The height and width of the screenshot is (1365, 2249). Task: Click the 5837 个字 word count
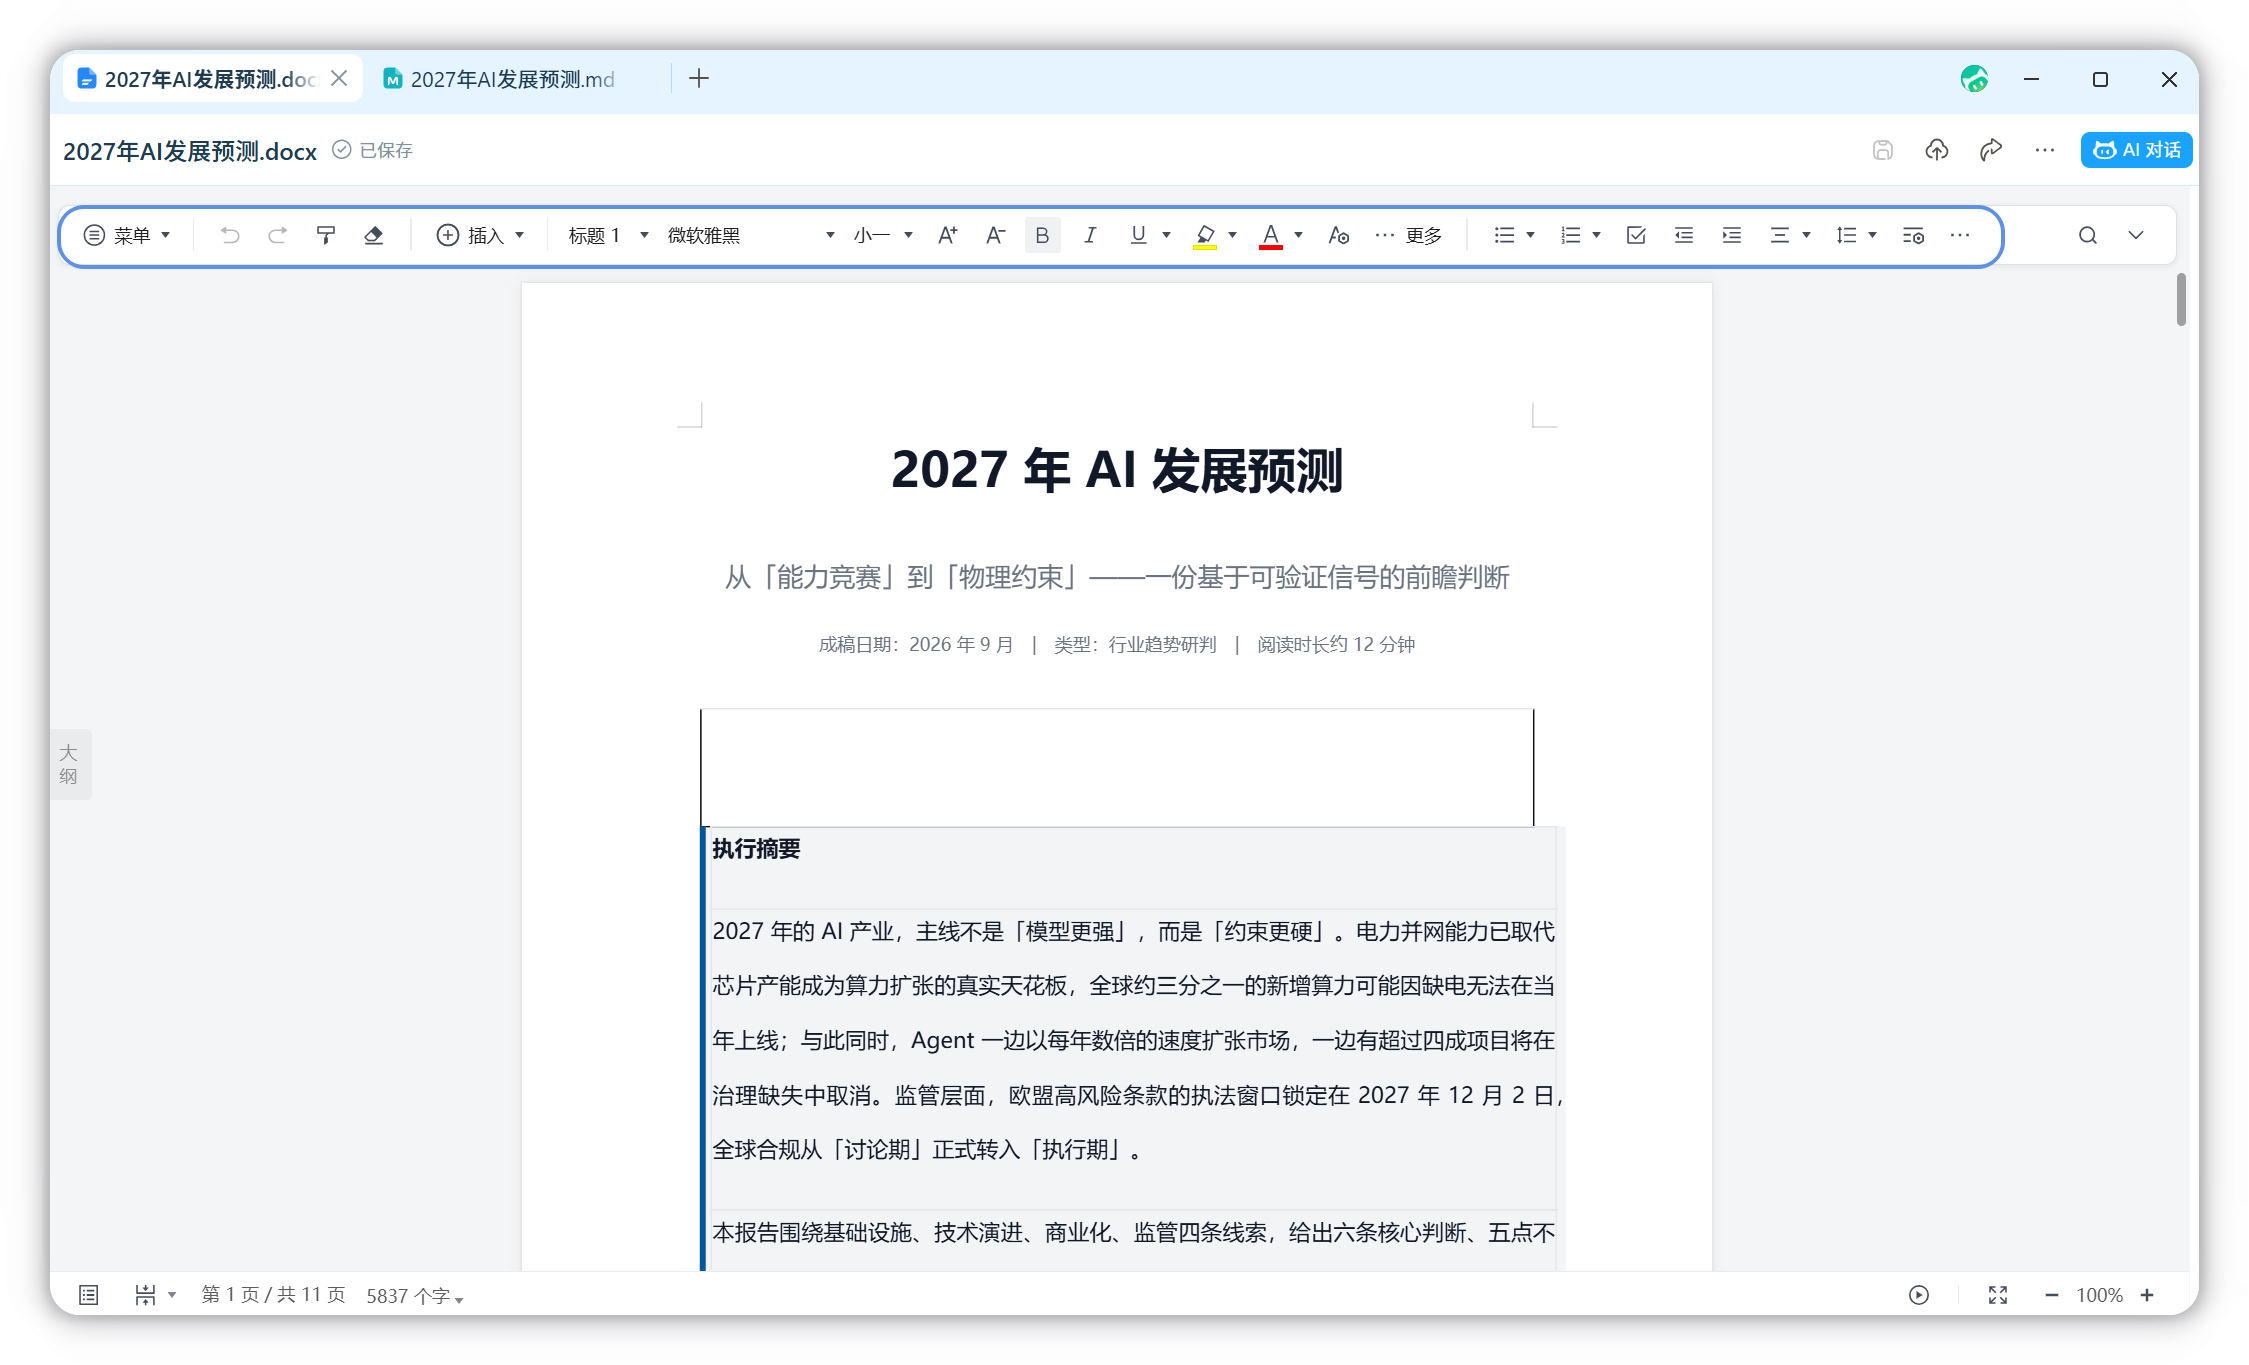[414, 1296]
